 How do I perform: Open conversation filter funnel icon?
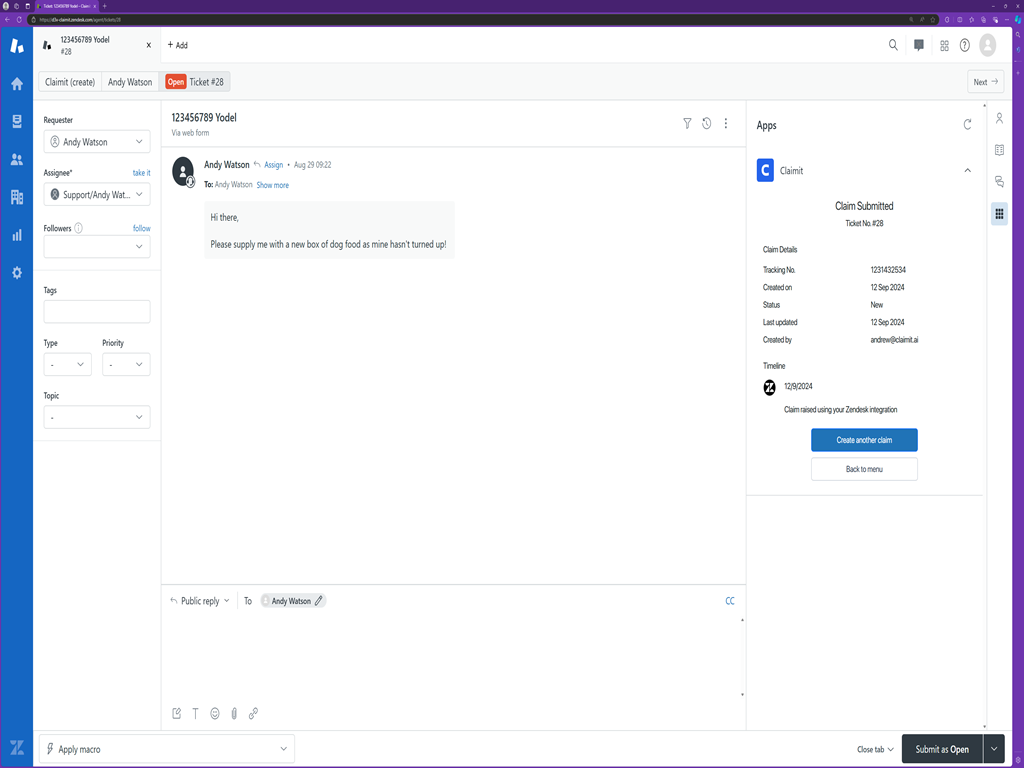(687, 124)
